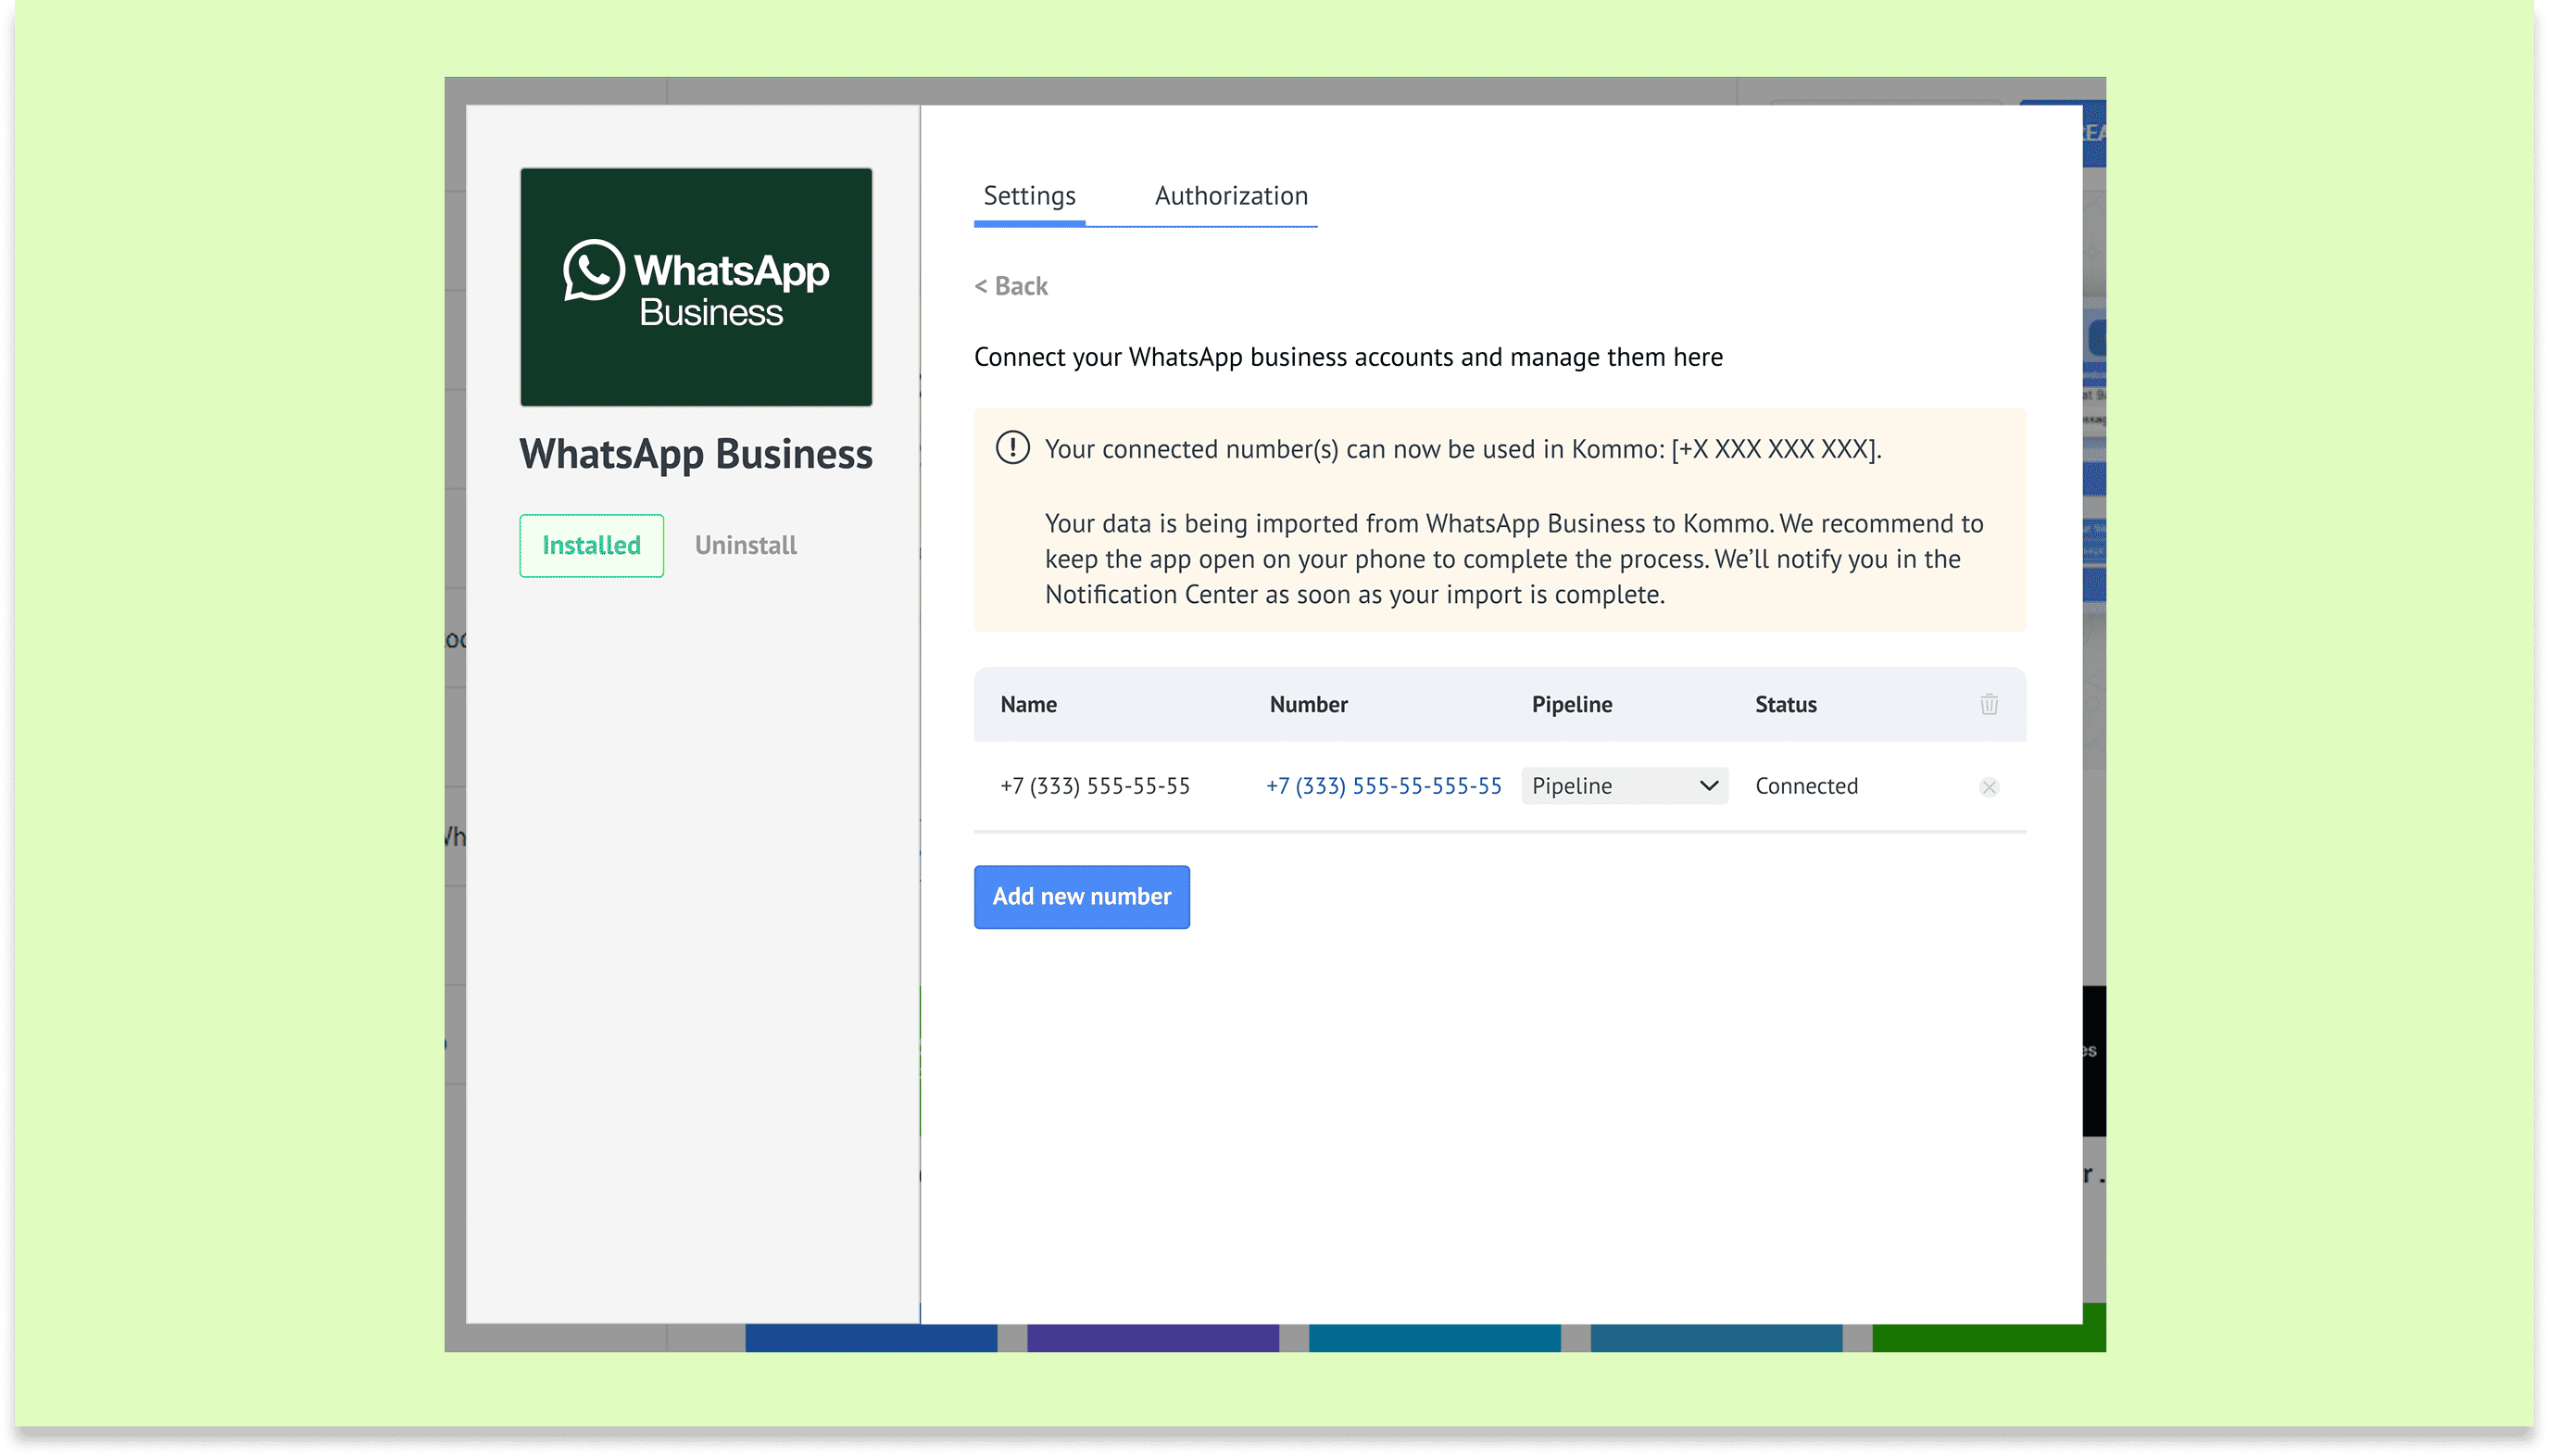Click the Name column header
Viewport: 2549px width, 1456px height.
tap(1028, 704)
